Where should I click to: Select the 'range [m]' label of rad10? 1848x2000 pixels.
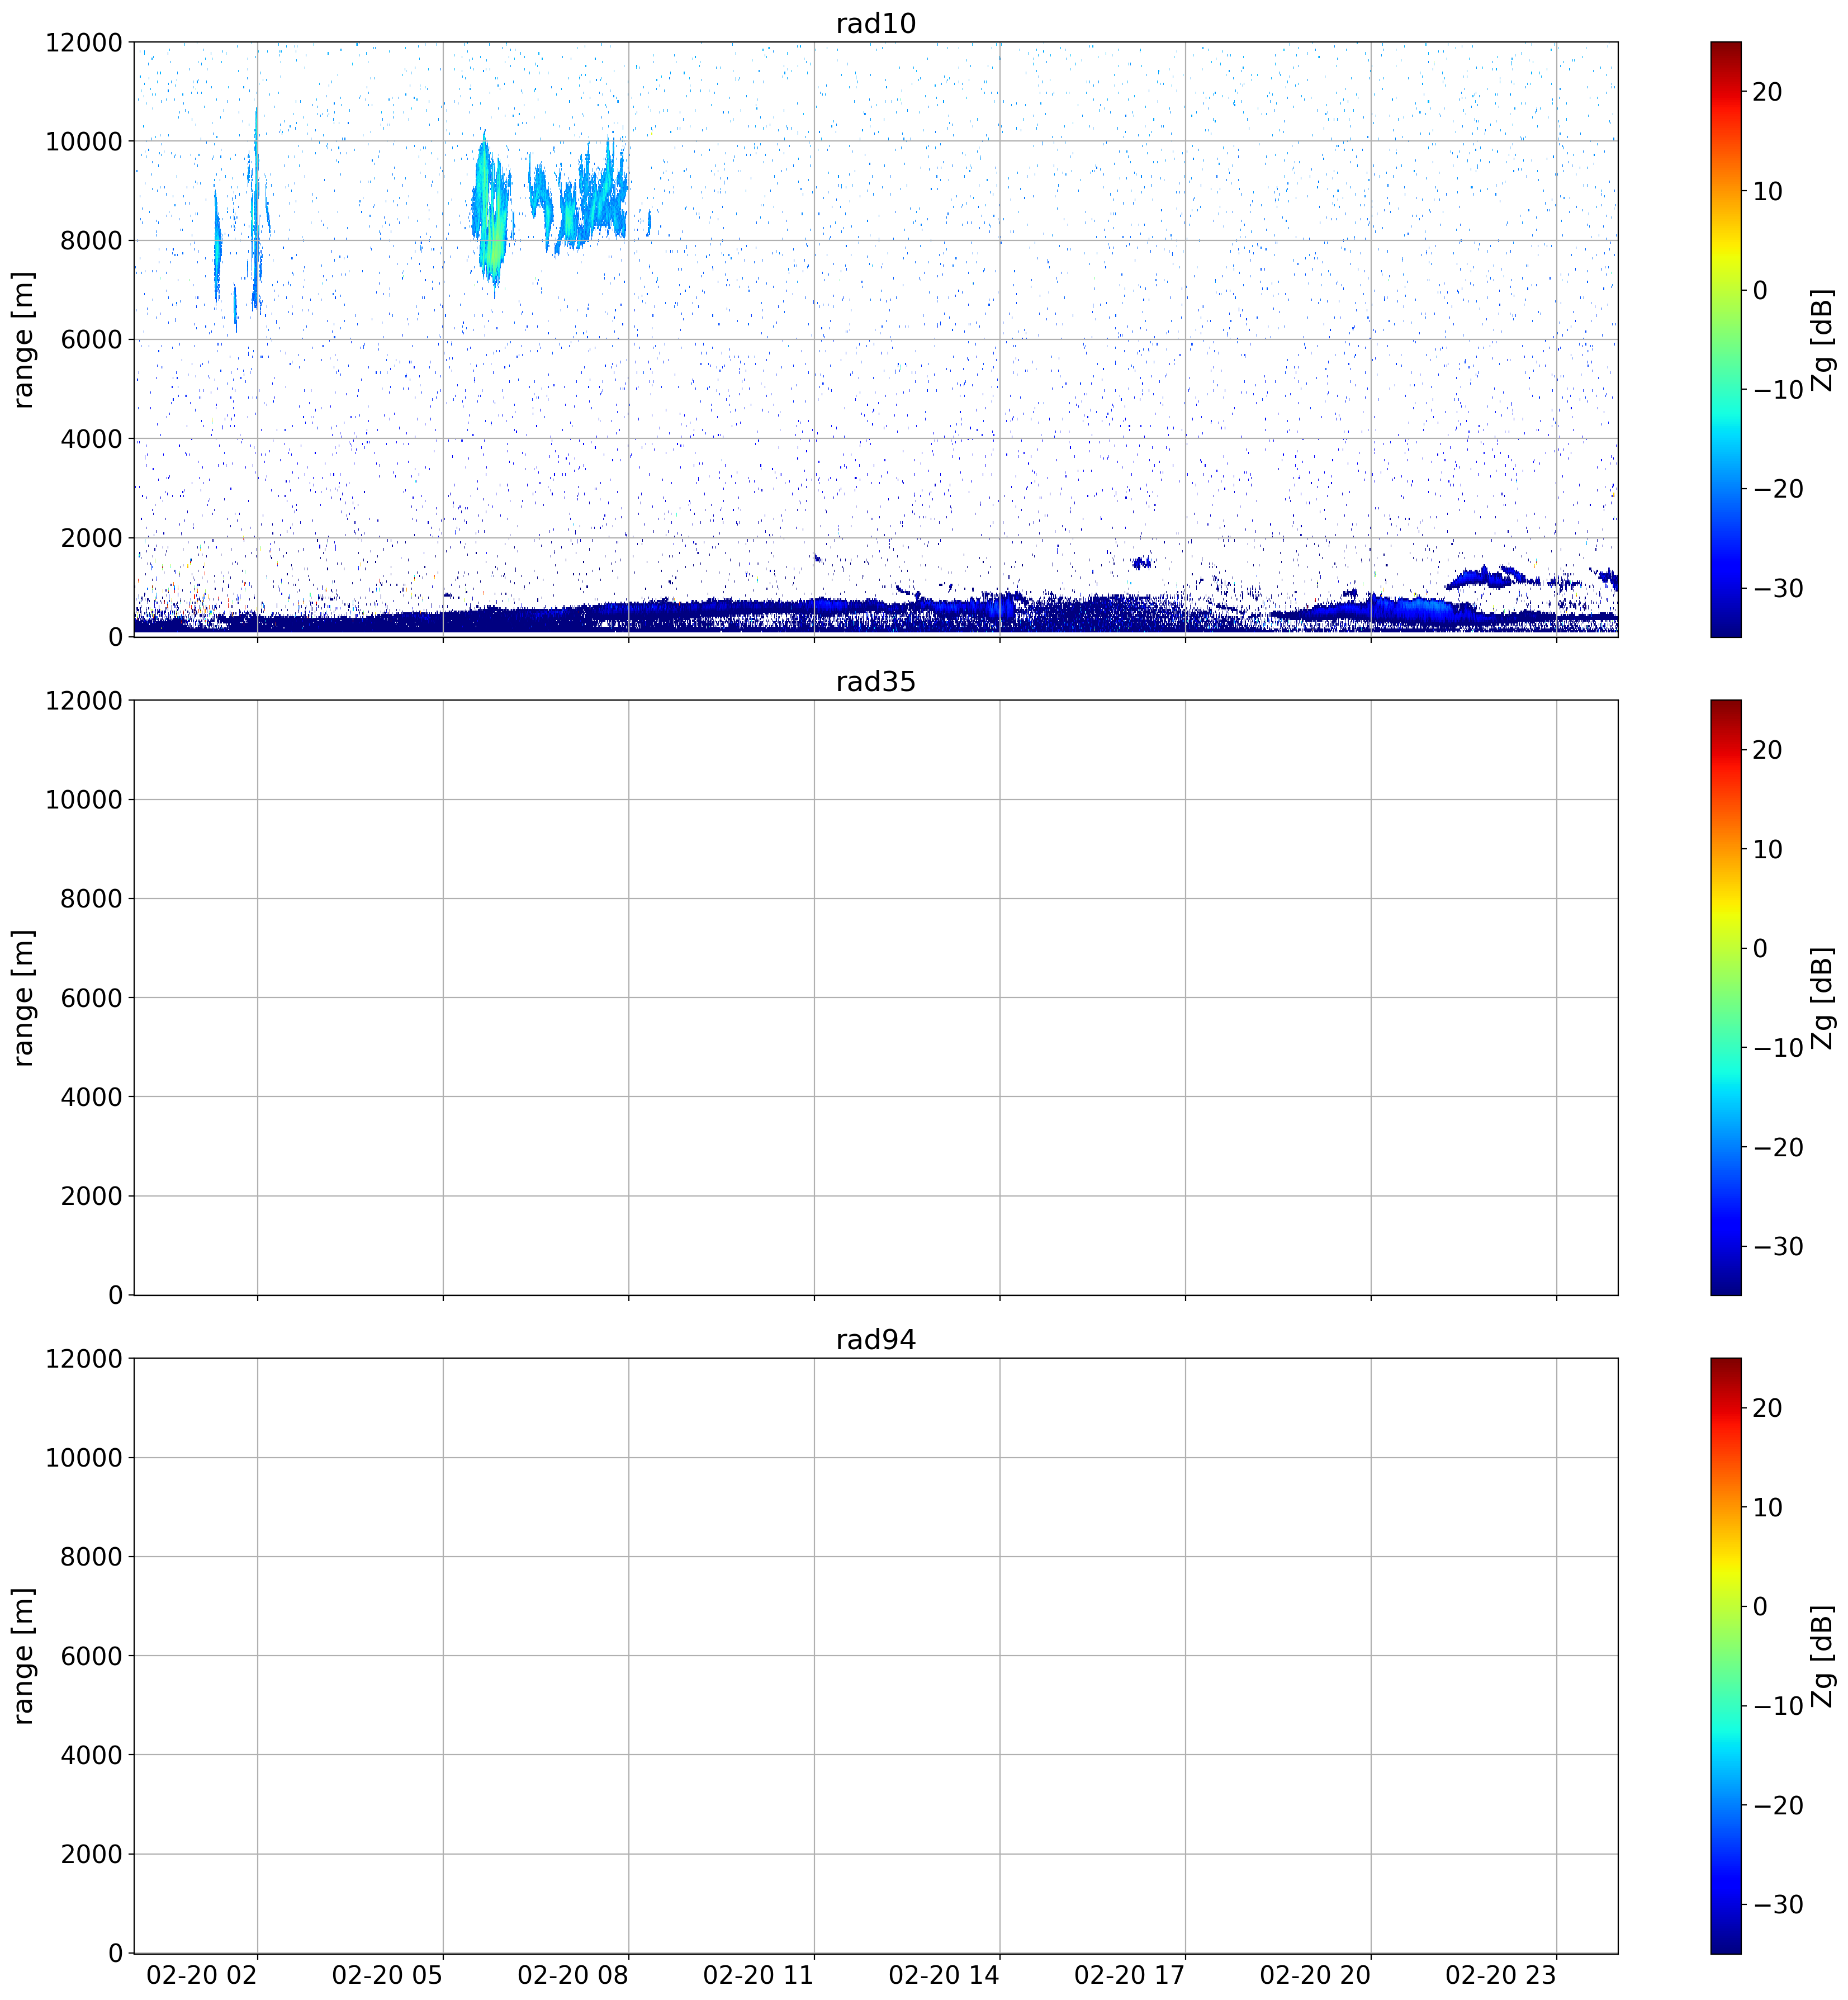click(x=23, y=339)
